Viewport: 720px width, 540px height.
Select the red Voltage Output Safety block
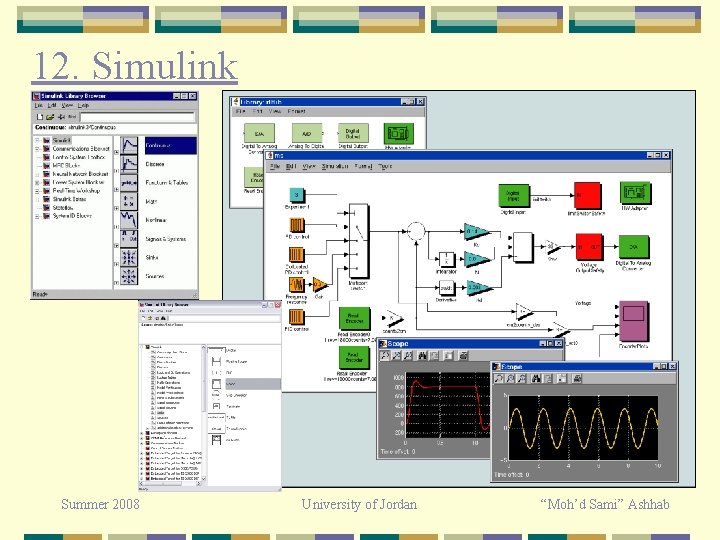(x=590, y=247)
